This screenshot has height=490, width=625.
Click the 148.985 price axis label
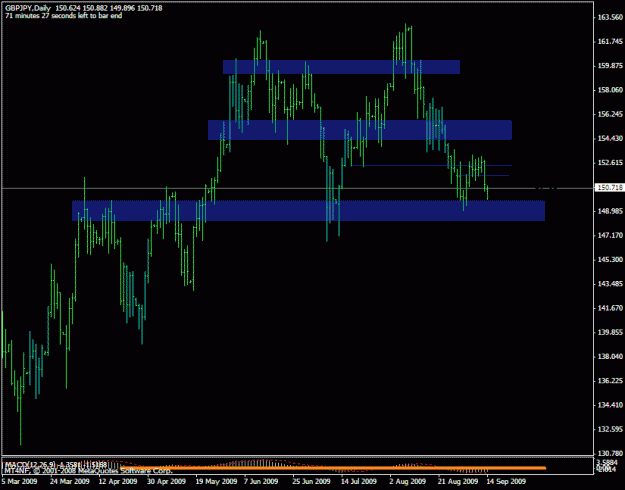point(610,211)
